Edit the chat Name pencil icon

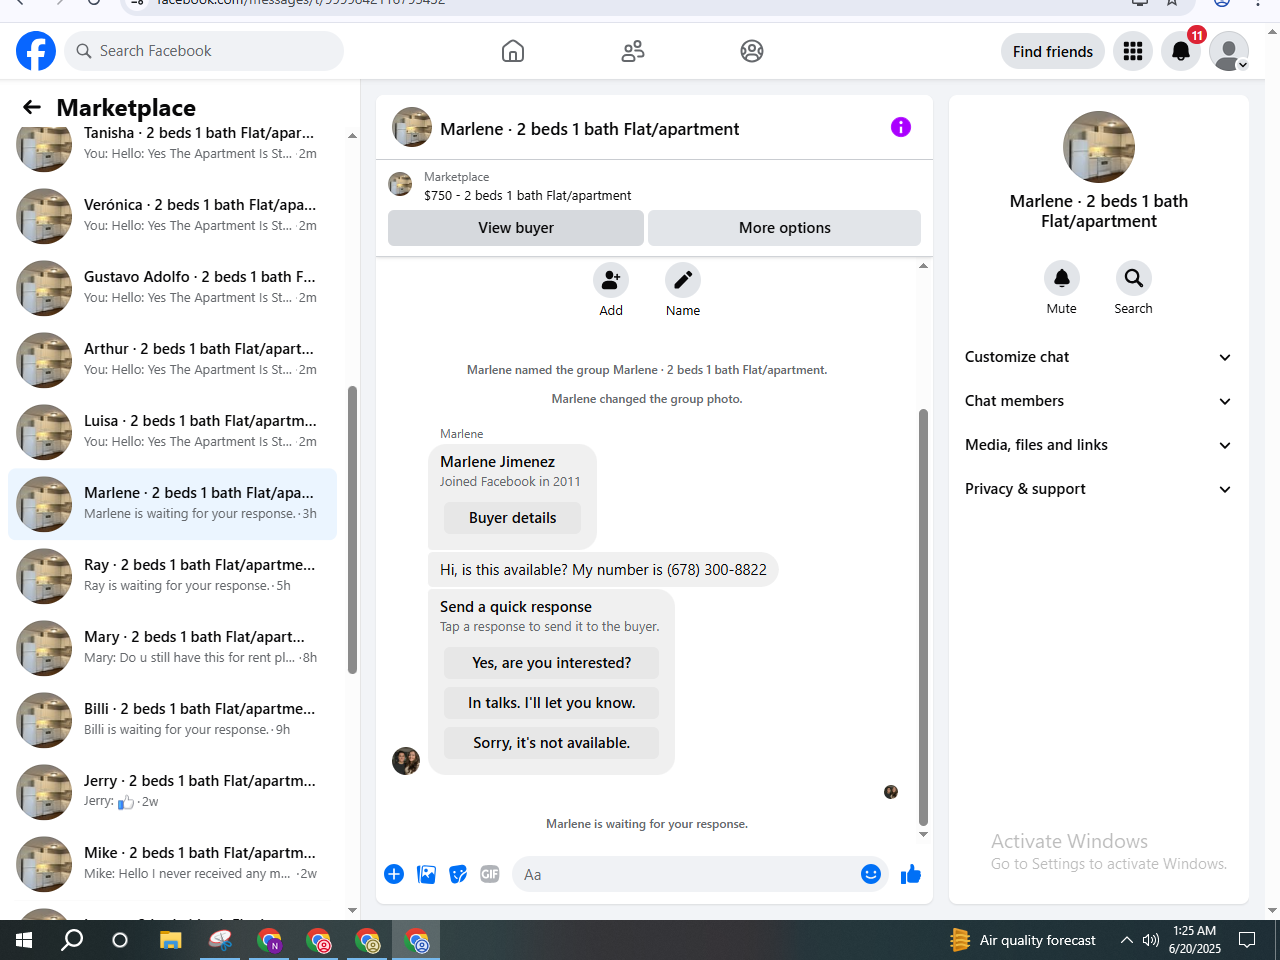click(683, 280)
